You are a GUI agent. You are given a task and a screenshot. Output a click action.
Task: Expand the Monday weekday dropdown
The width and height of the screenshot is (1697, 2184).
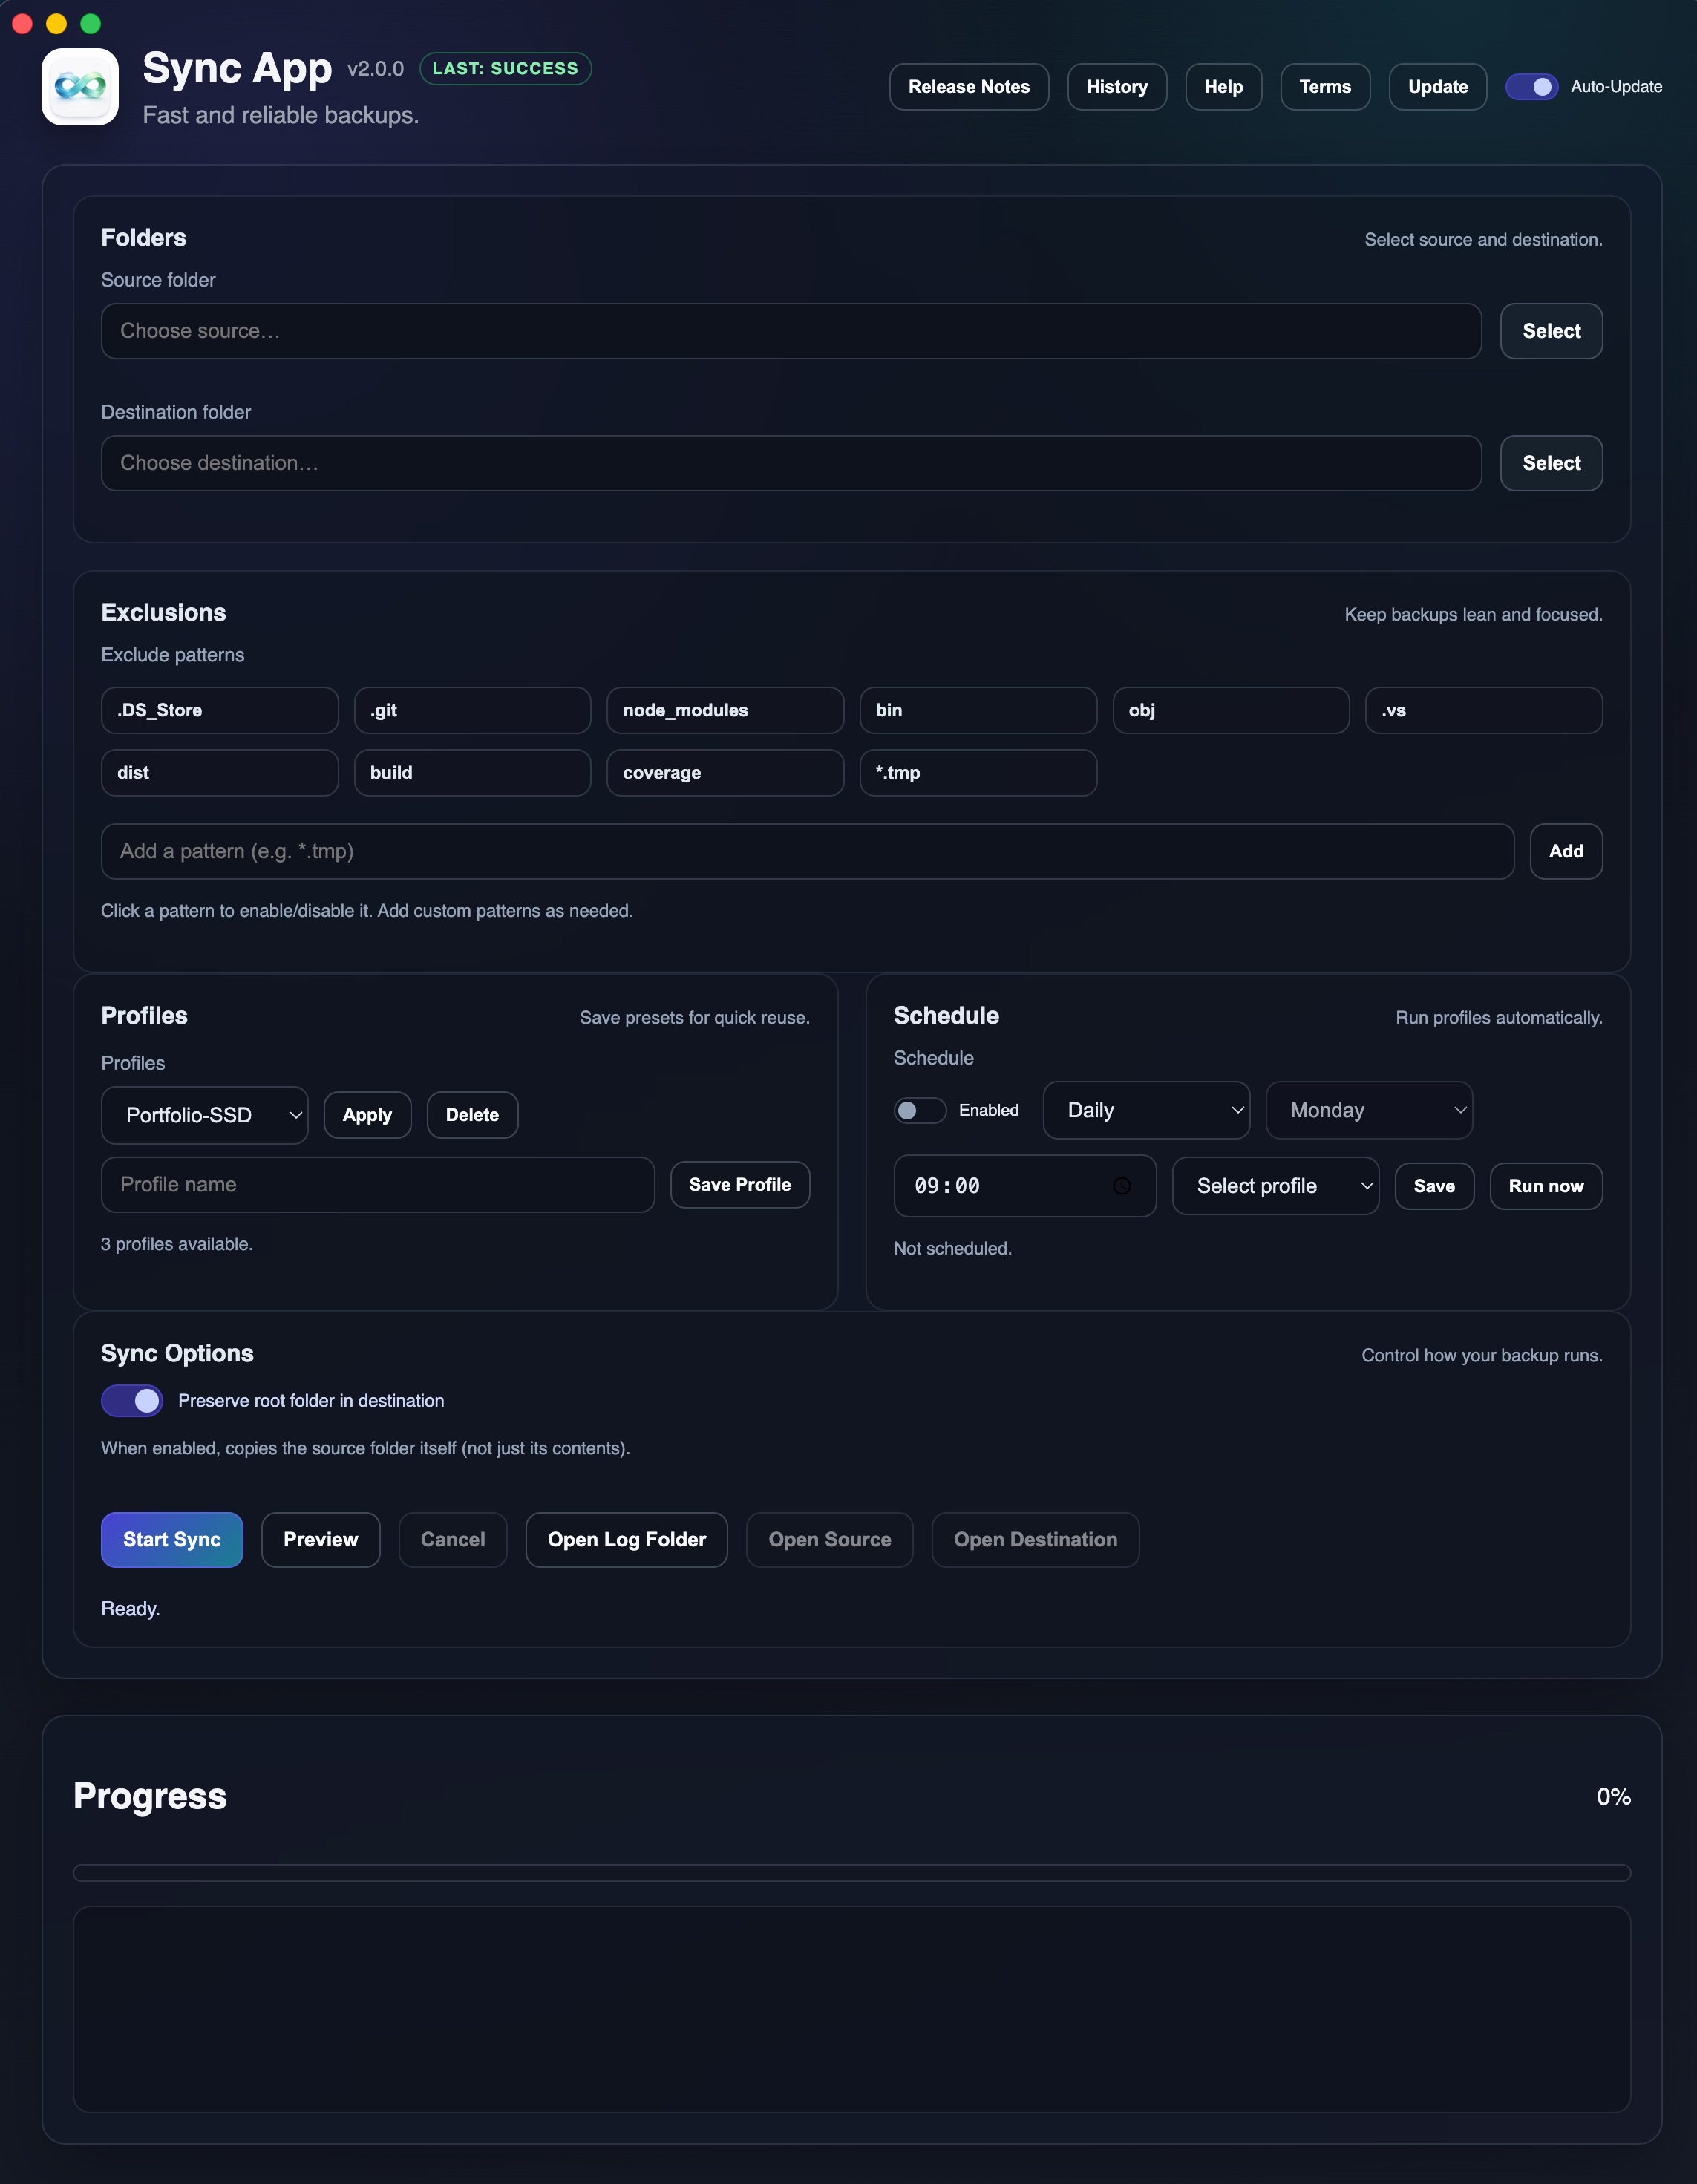click(1368, 1110)
